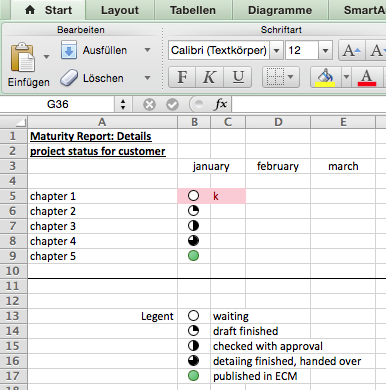Screen dimensions: 386x390
Task: Click the cancel entry X icon
Action: point(149,105)
